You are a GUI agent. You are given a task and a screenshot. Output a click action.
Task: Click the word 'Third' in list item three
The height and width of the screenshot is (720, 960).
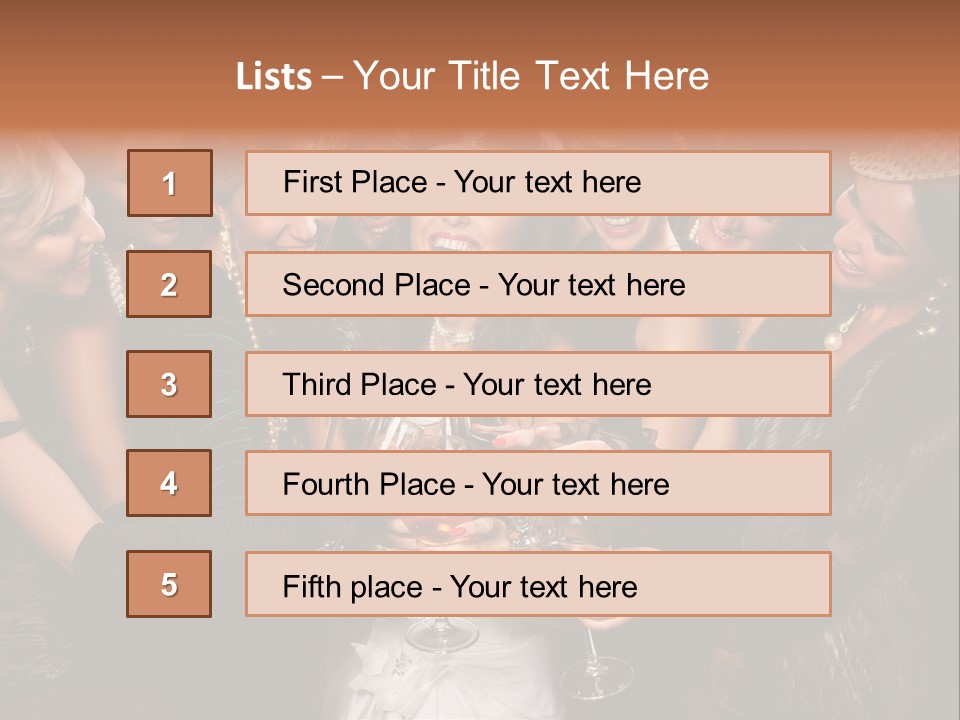click(317, 385)
